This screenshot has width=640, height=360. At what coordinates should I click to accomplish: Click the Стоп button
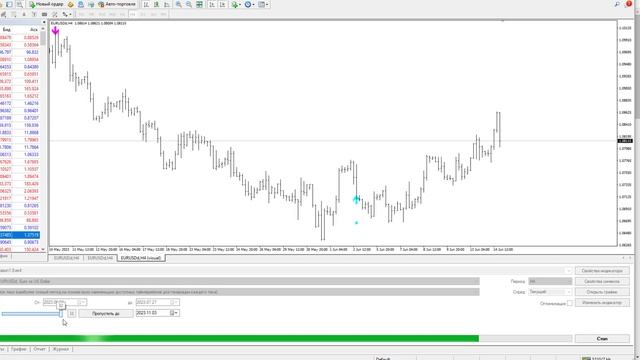[x=602, y=338]
